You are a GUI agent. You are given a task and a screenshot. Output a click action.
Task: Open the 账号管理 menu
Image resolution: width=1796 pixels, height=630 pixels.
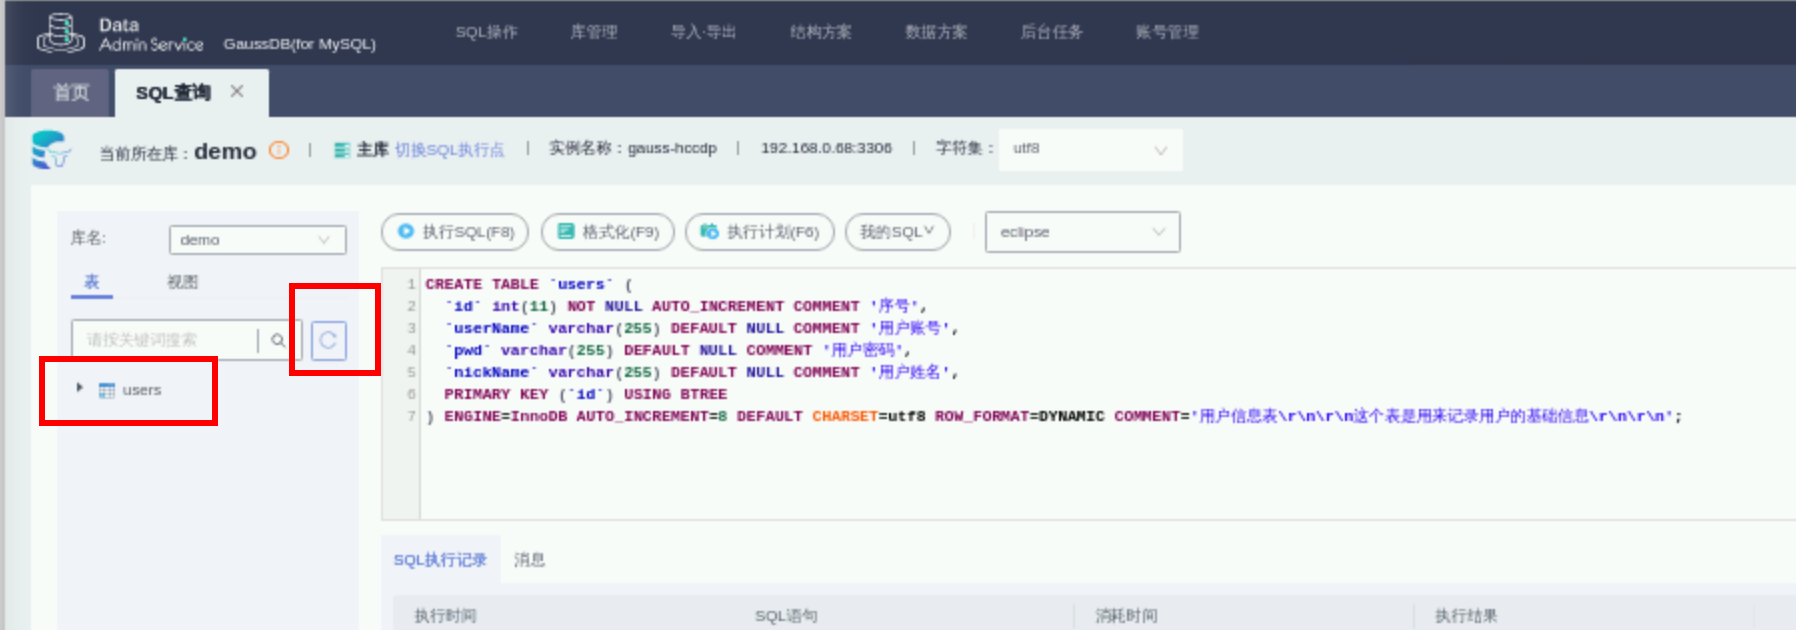click(1167, 32)
